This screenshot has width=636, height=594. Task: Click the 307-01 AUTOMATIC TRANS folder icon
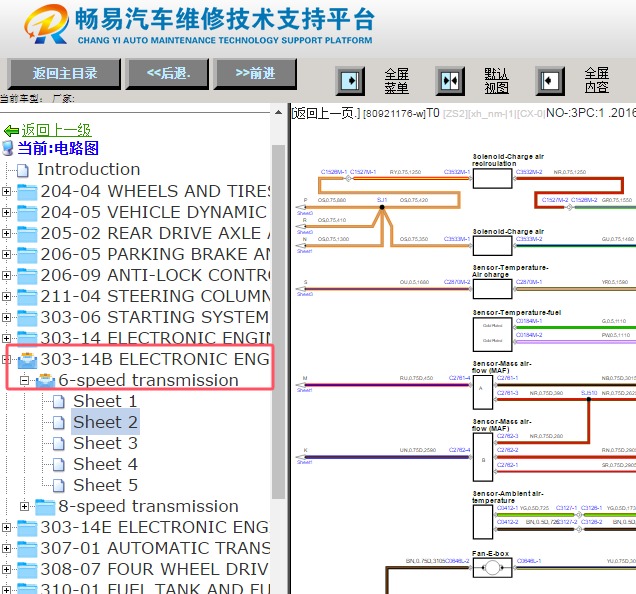point(27,549)
